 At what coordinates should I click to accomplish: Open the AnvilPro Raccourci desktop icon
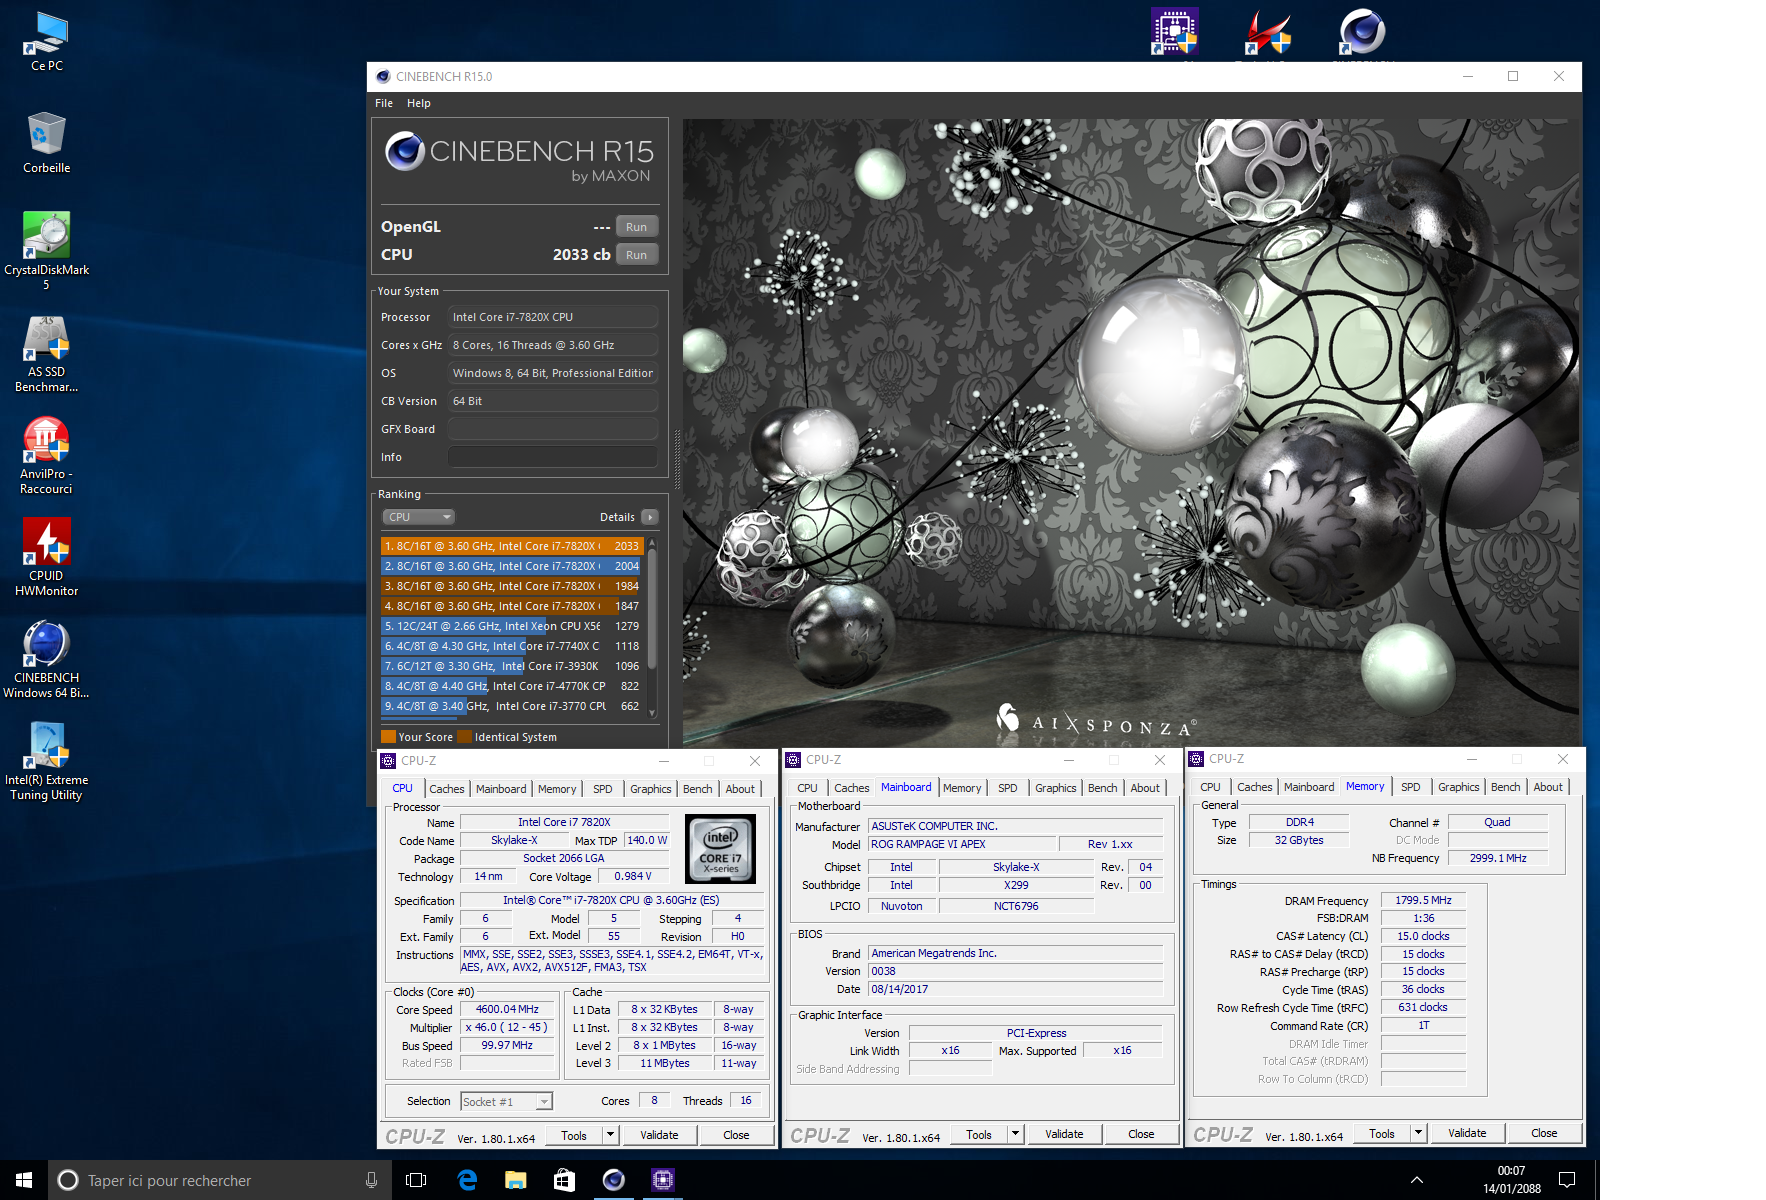click(46, 456)
